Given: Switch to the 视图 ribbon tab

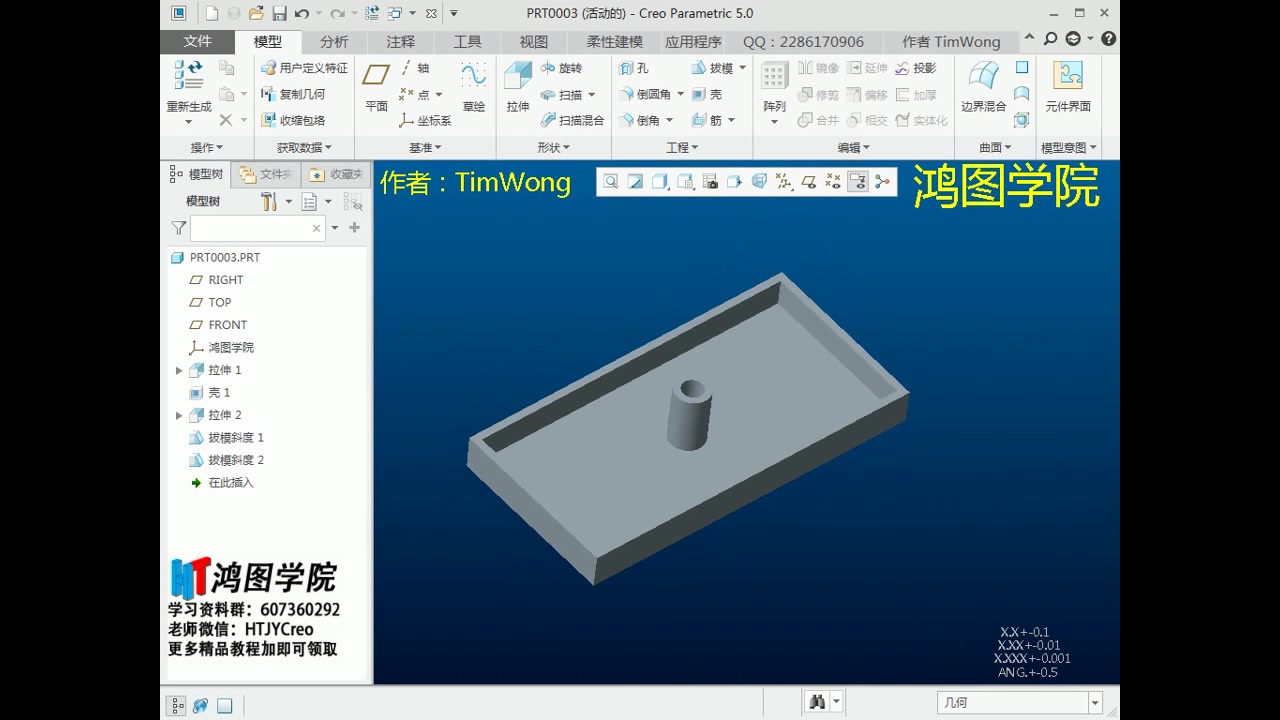Looking at the screenshot, I should (x=533, y=42).
